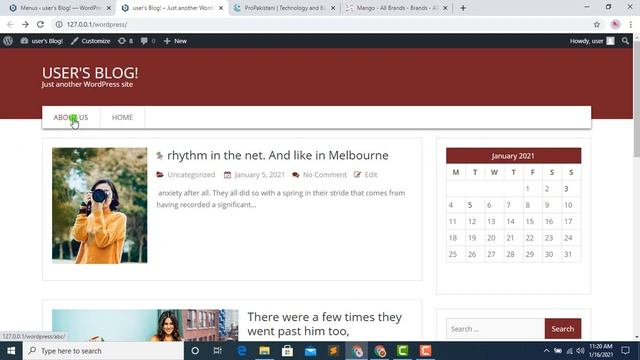Screen dimensions: 640x360
Task: Bookmark this page with the star icon
Action: [x=597, y=24]
